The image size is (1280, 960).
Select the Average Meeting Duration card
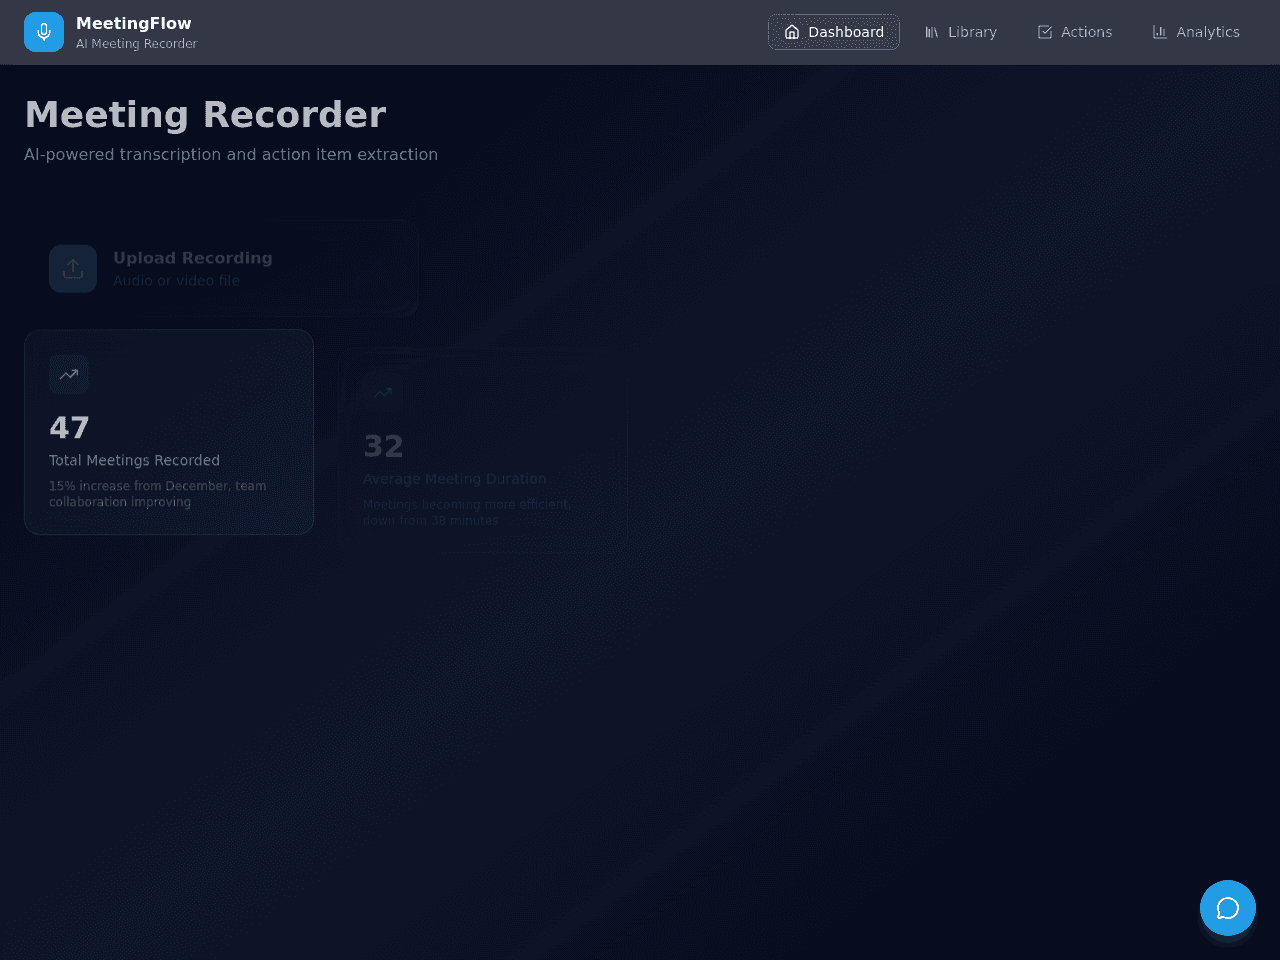click(483, 451)
